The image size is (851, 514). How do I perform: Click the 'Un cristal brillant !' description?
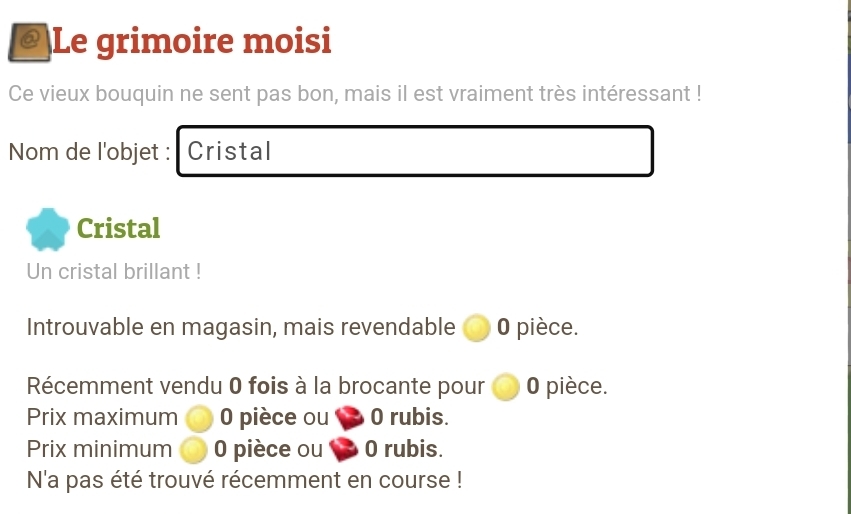coord(114,271)
